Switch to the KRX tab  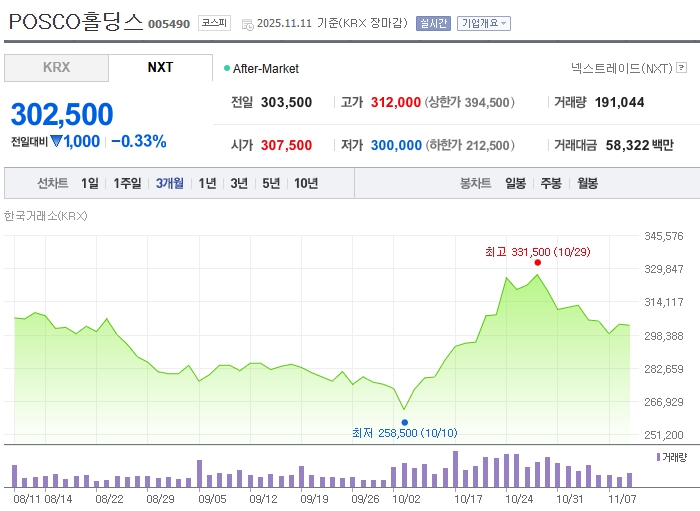[x=56, y=67]
